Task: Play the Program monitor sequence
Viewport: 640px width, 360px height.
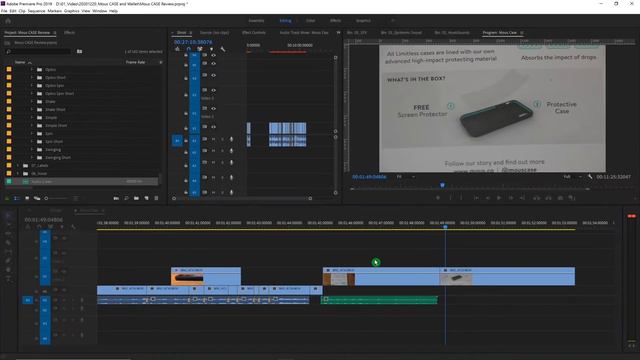Action: [x=498, y=198]
